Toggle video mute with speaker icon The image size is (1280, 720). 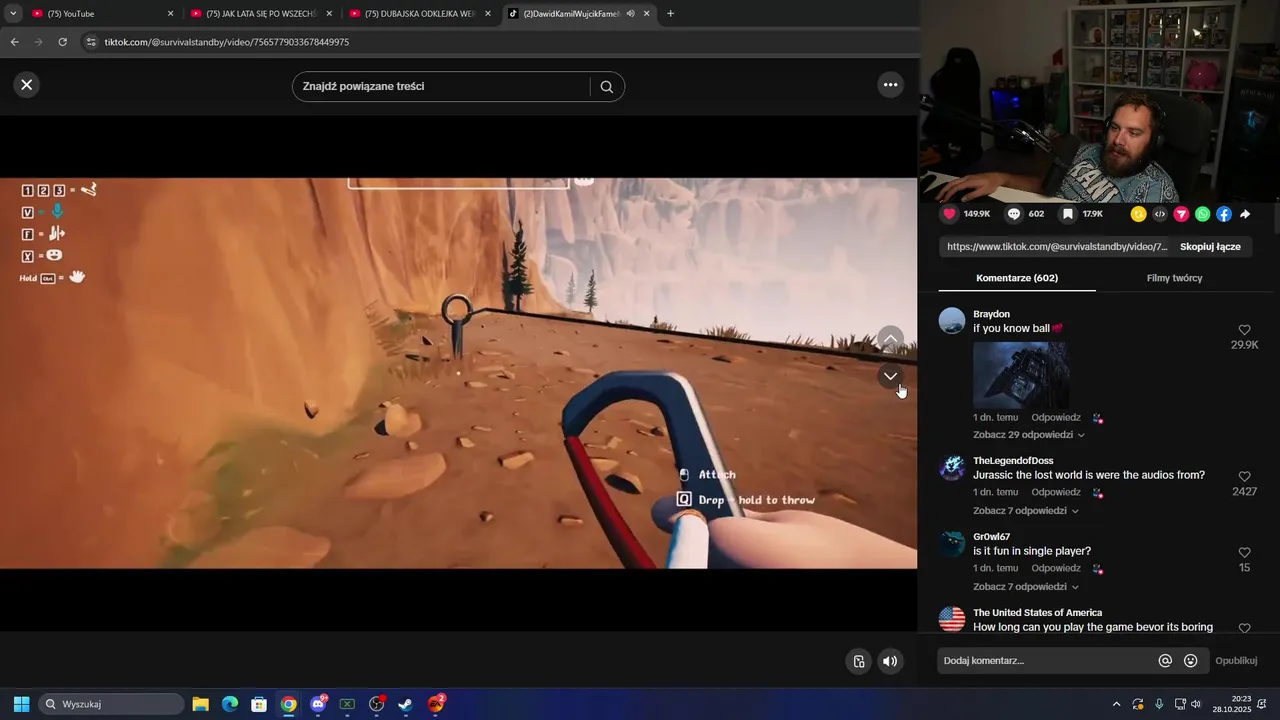pos(889,661)
